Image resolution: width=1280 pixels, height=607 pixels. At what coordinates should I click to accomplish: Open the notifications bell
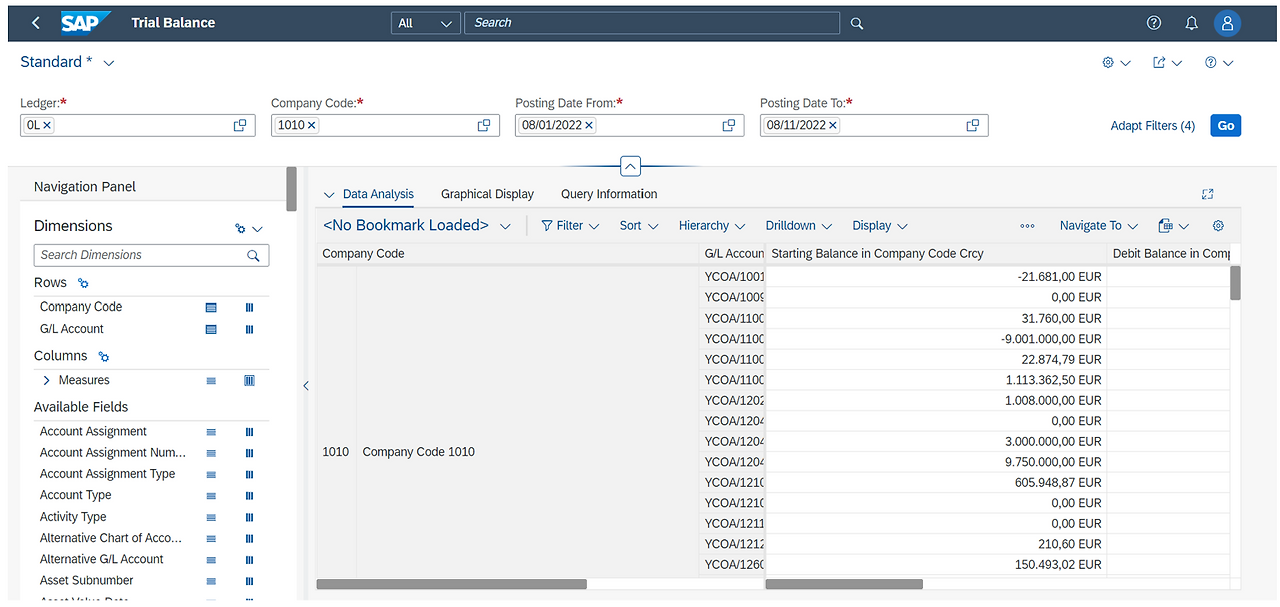point(1191,22)
